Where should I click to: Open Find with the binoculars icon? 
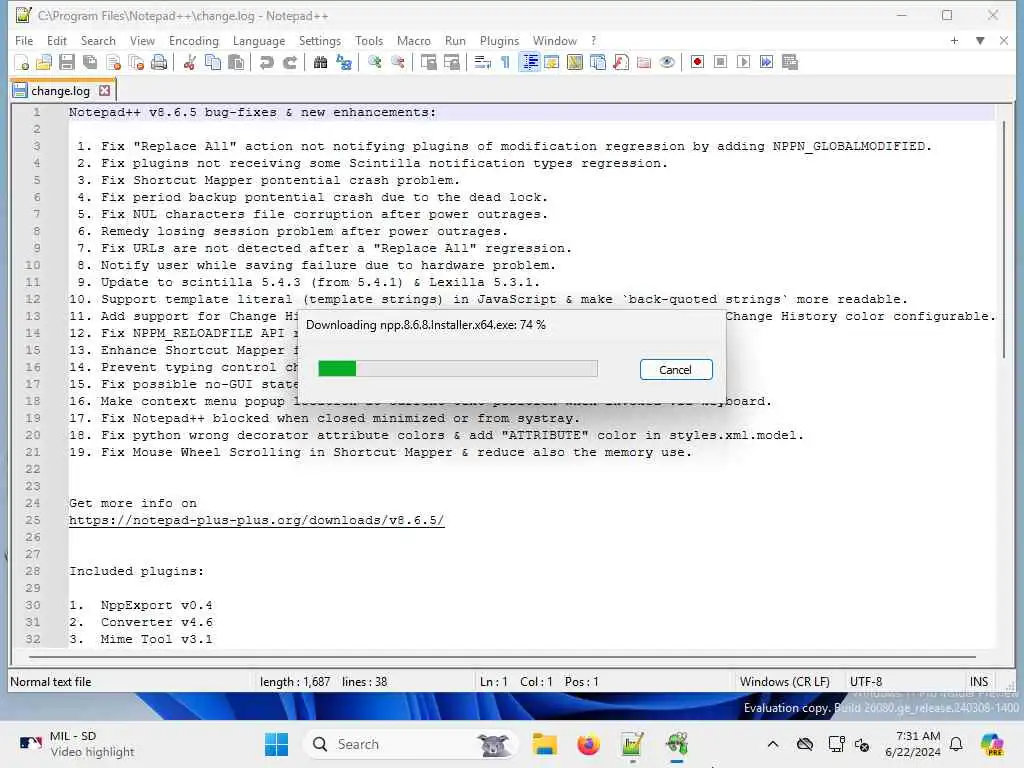(x=321, y=63)
